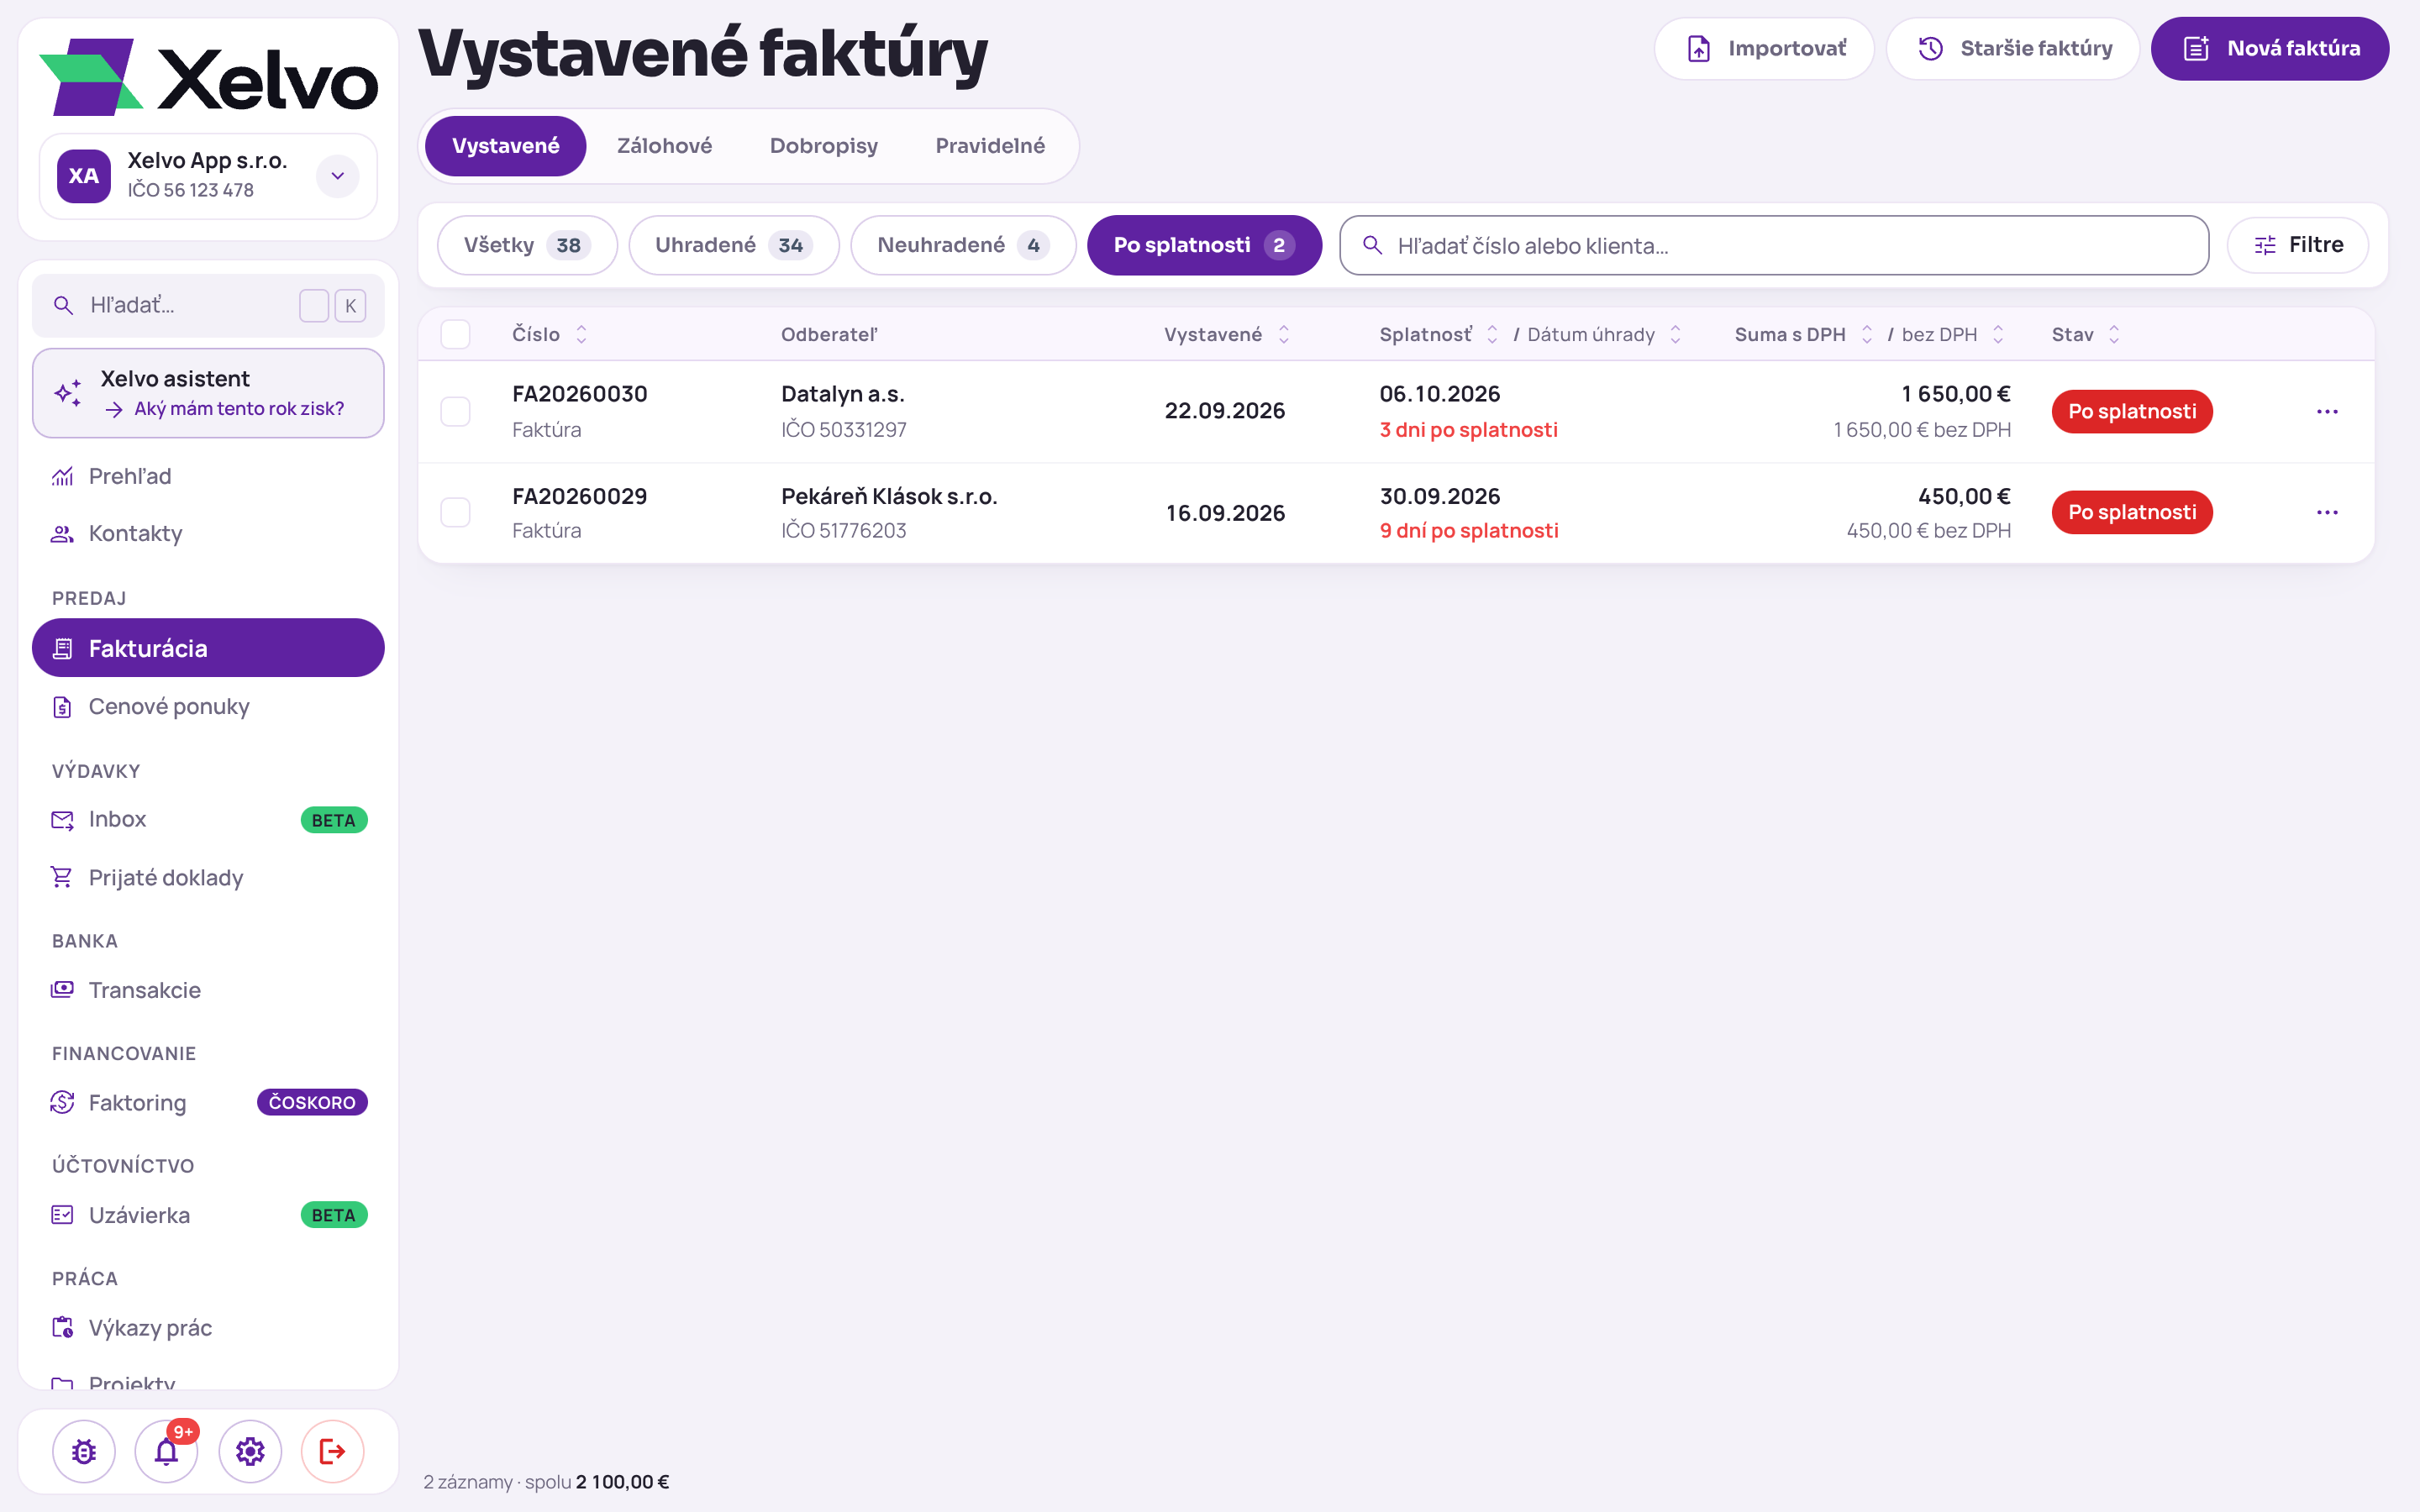Open more actions for FA20260029
This screenshot has width=2420, height=1512.
[2327, 513]
